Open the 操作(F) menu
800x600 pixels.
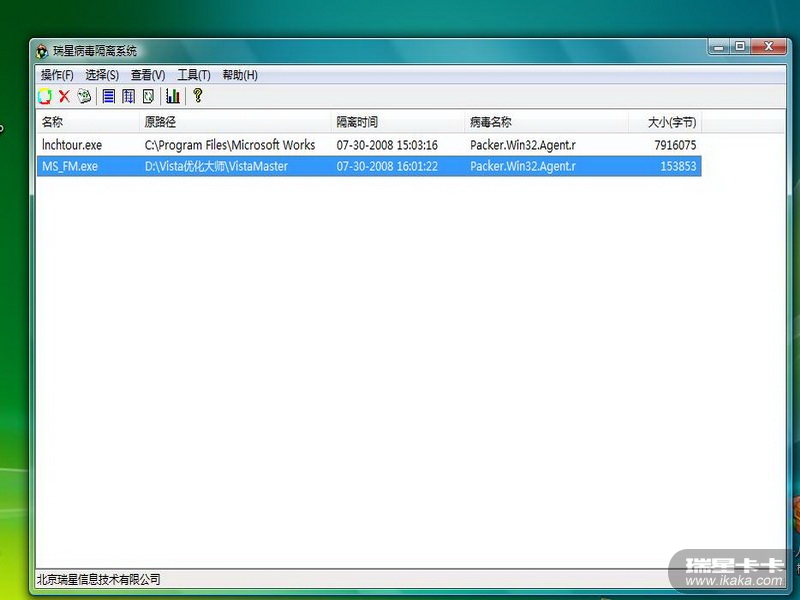pos(57,75)
